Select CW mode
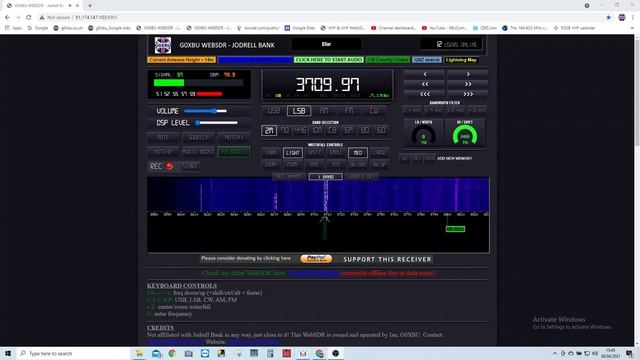This screenshot has height=360, width=640. click(x=373, y=111)
